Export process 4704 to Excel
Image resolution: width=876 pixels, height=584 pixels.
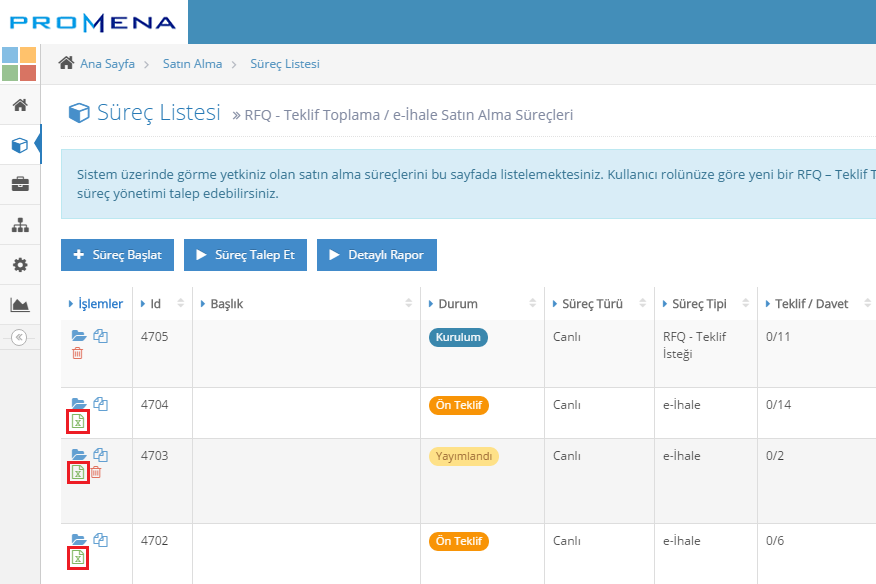tap(78, 421)
